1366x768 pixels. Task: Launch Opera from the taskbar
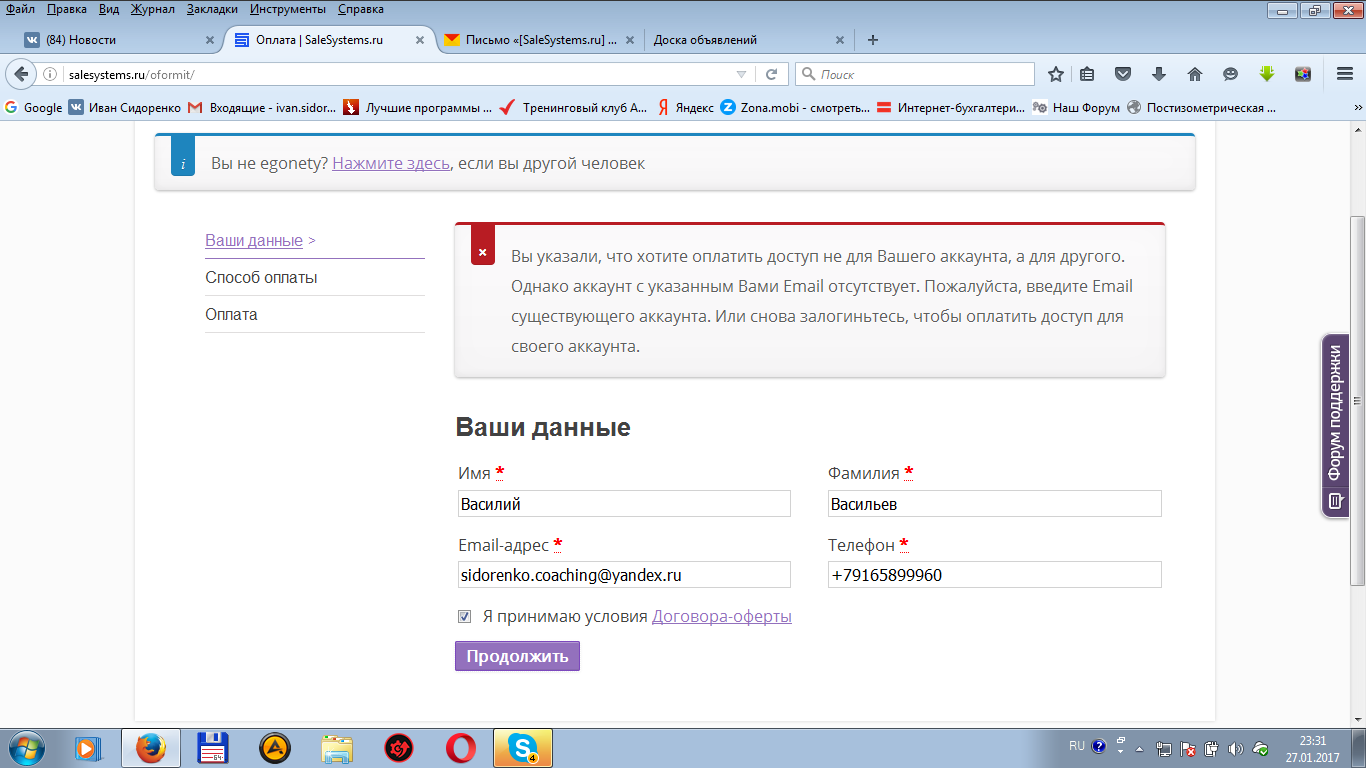click(x=461, y=747)
